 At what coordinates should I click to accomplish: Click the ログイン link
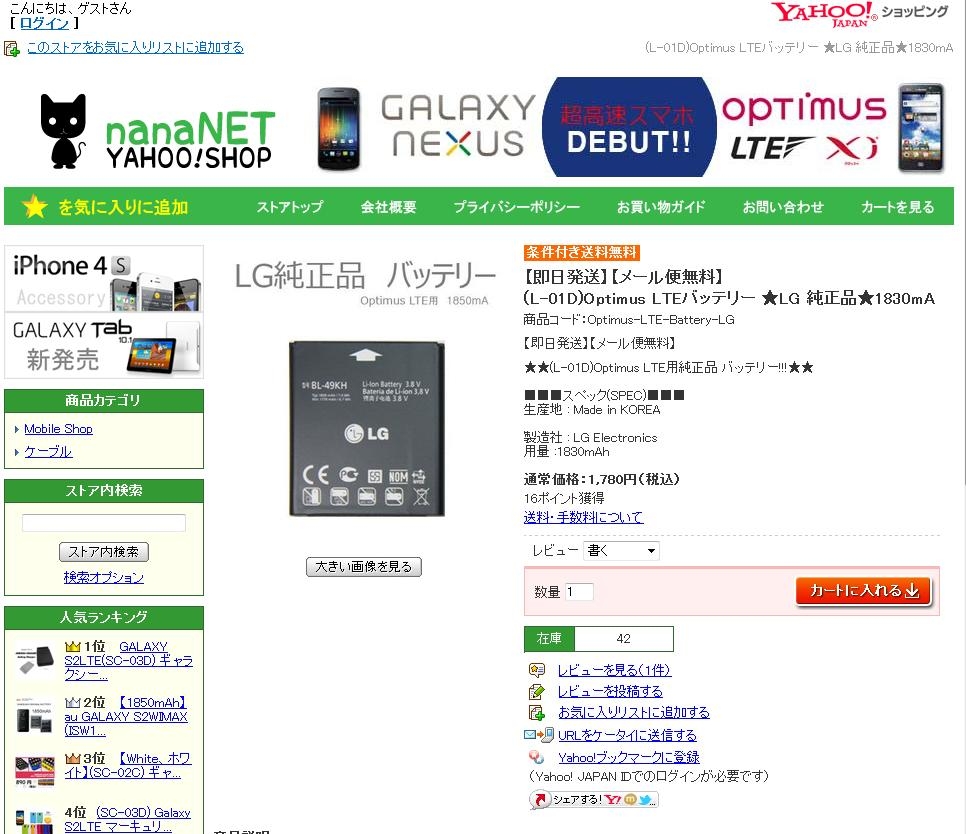click(x=44, y=23)
